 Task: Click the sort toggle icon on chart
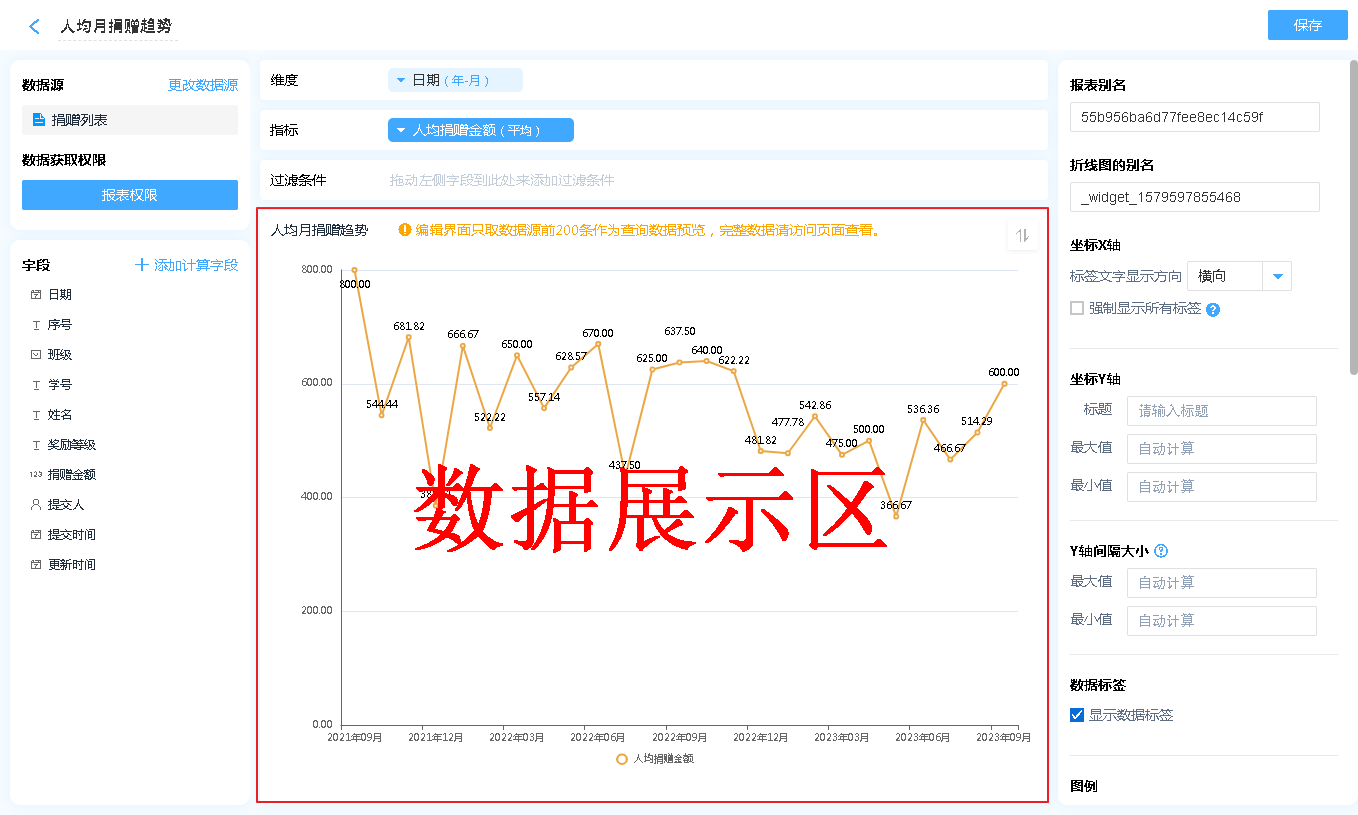point(1022,235)
